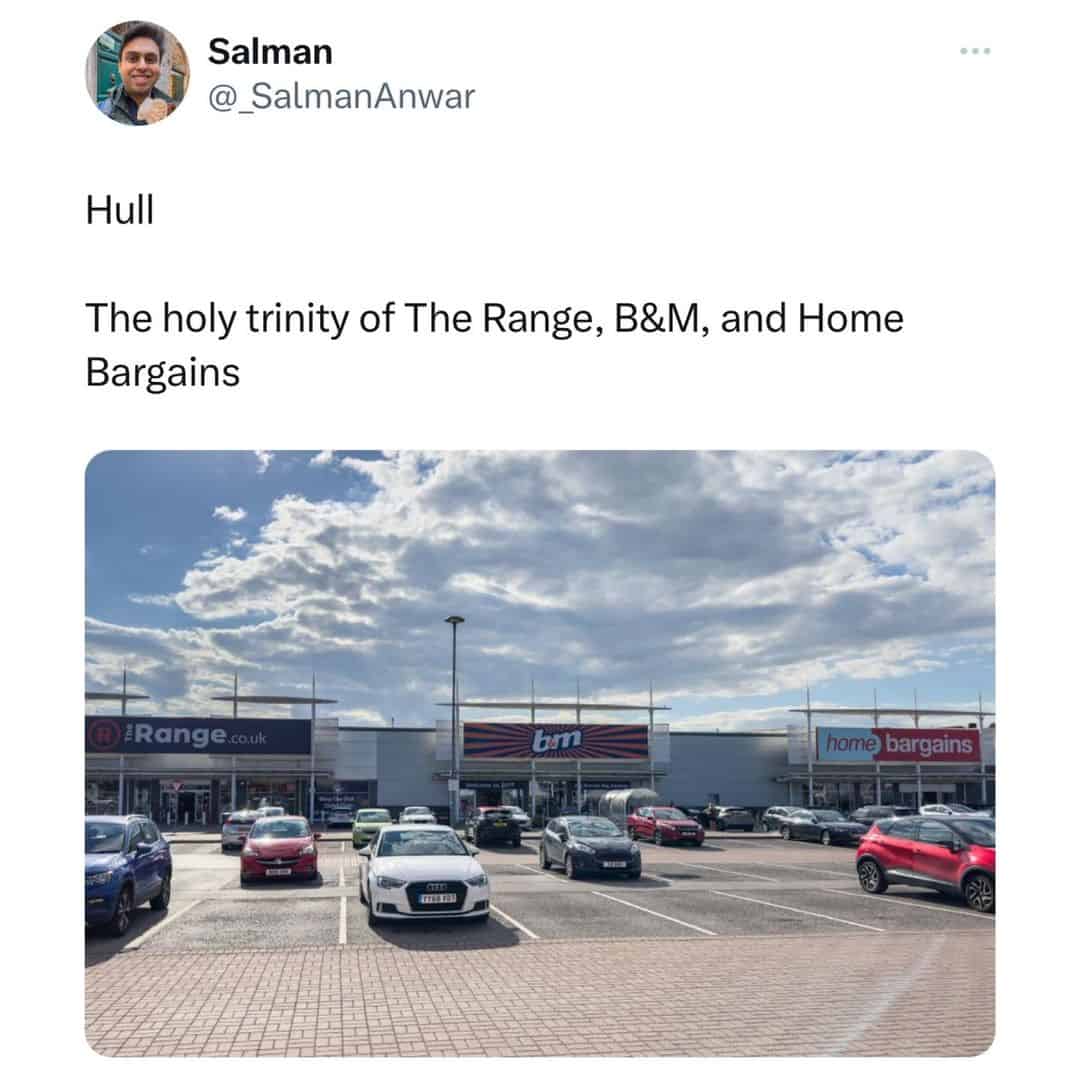Click the blue SUV at photo's left edge
Screen dimensions: 1080x1080
click(126, 872)
